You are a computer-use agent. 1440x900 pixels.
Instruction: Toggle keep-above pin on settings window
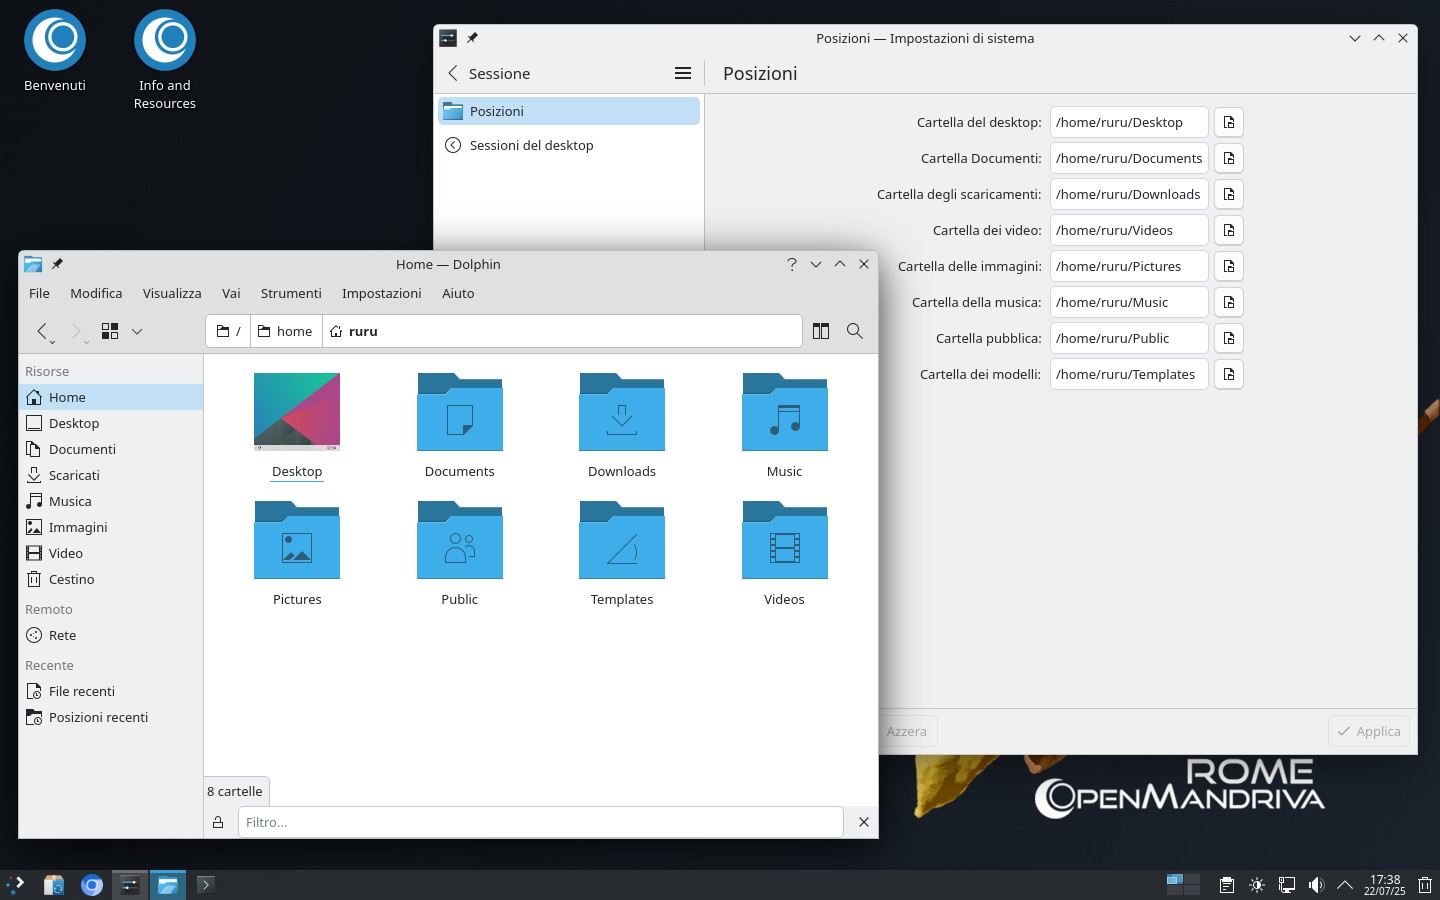click(472, 38)
